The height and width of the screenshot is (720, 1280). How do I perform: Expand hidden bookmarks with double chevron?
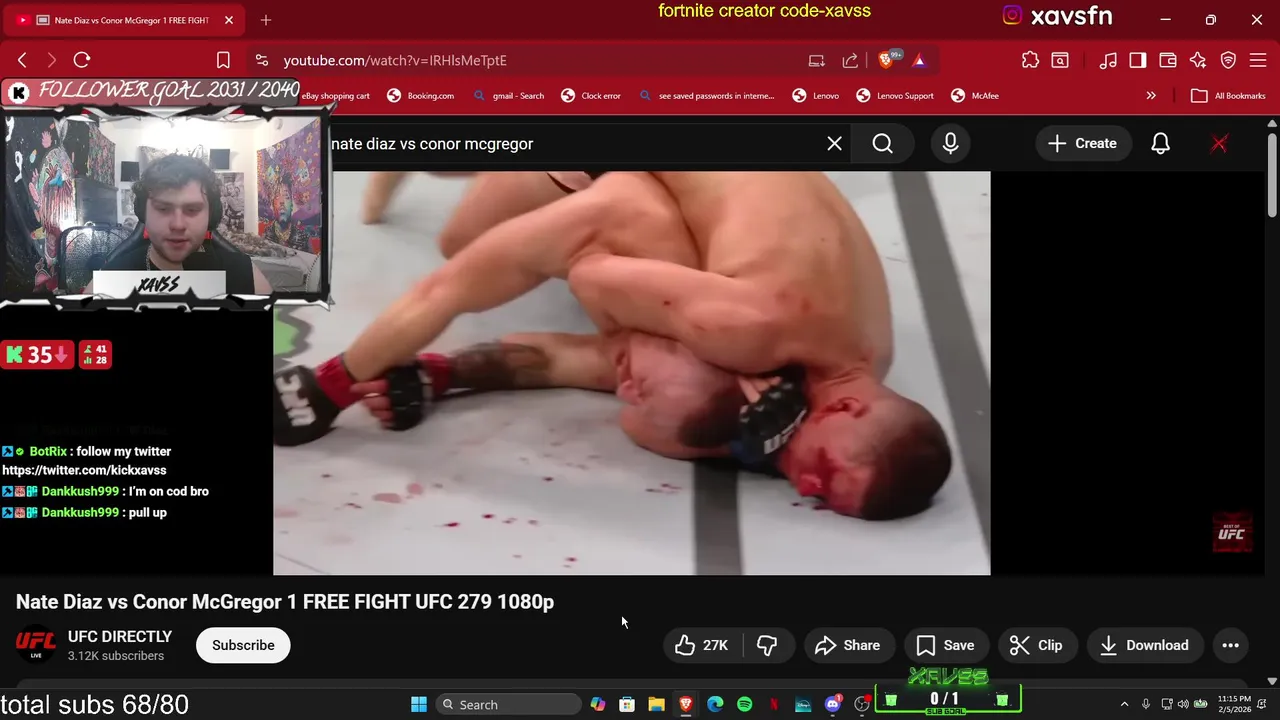[1151, 96]
